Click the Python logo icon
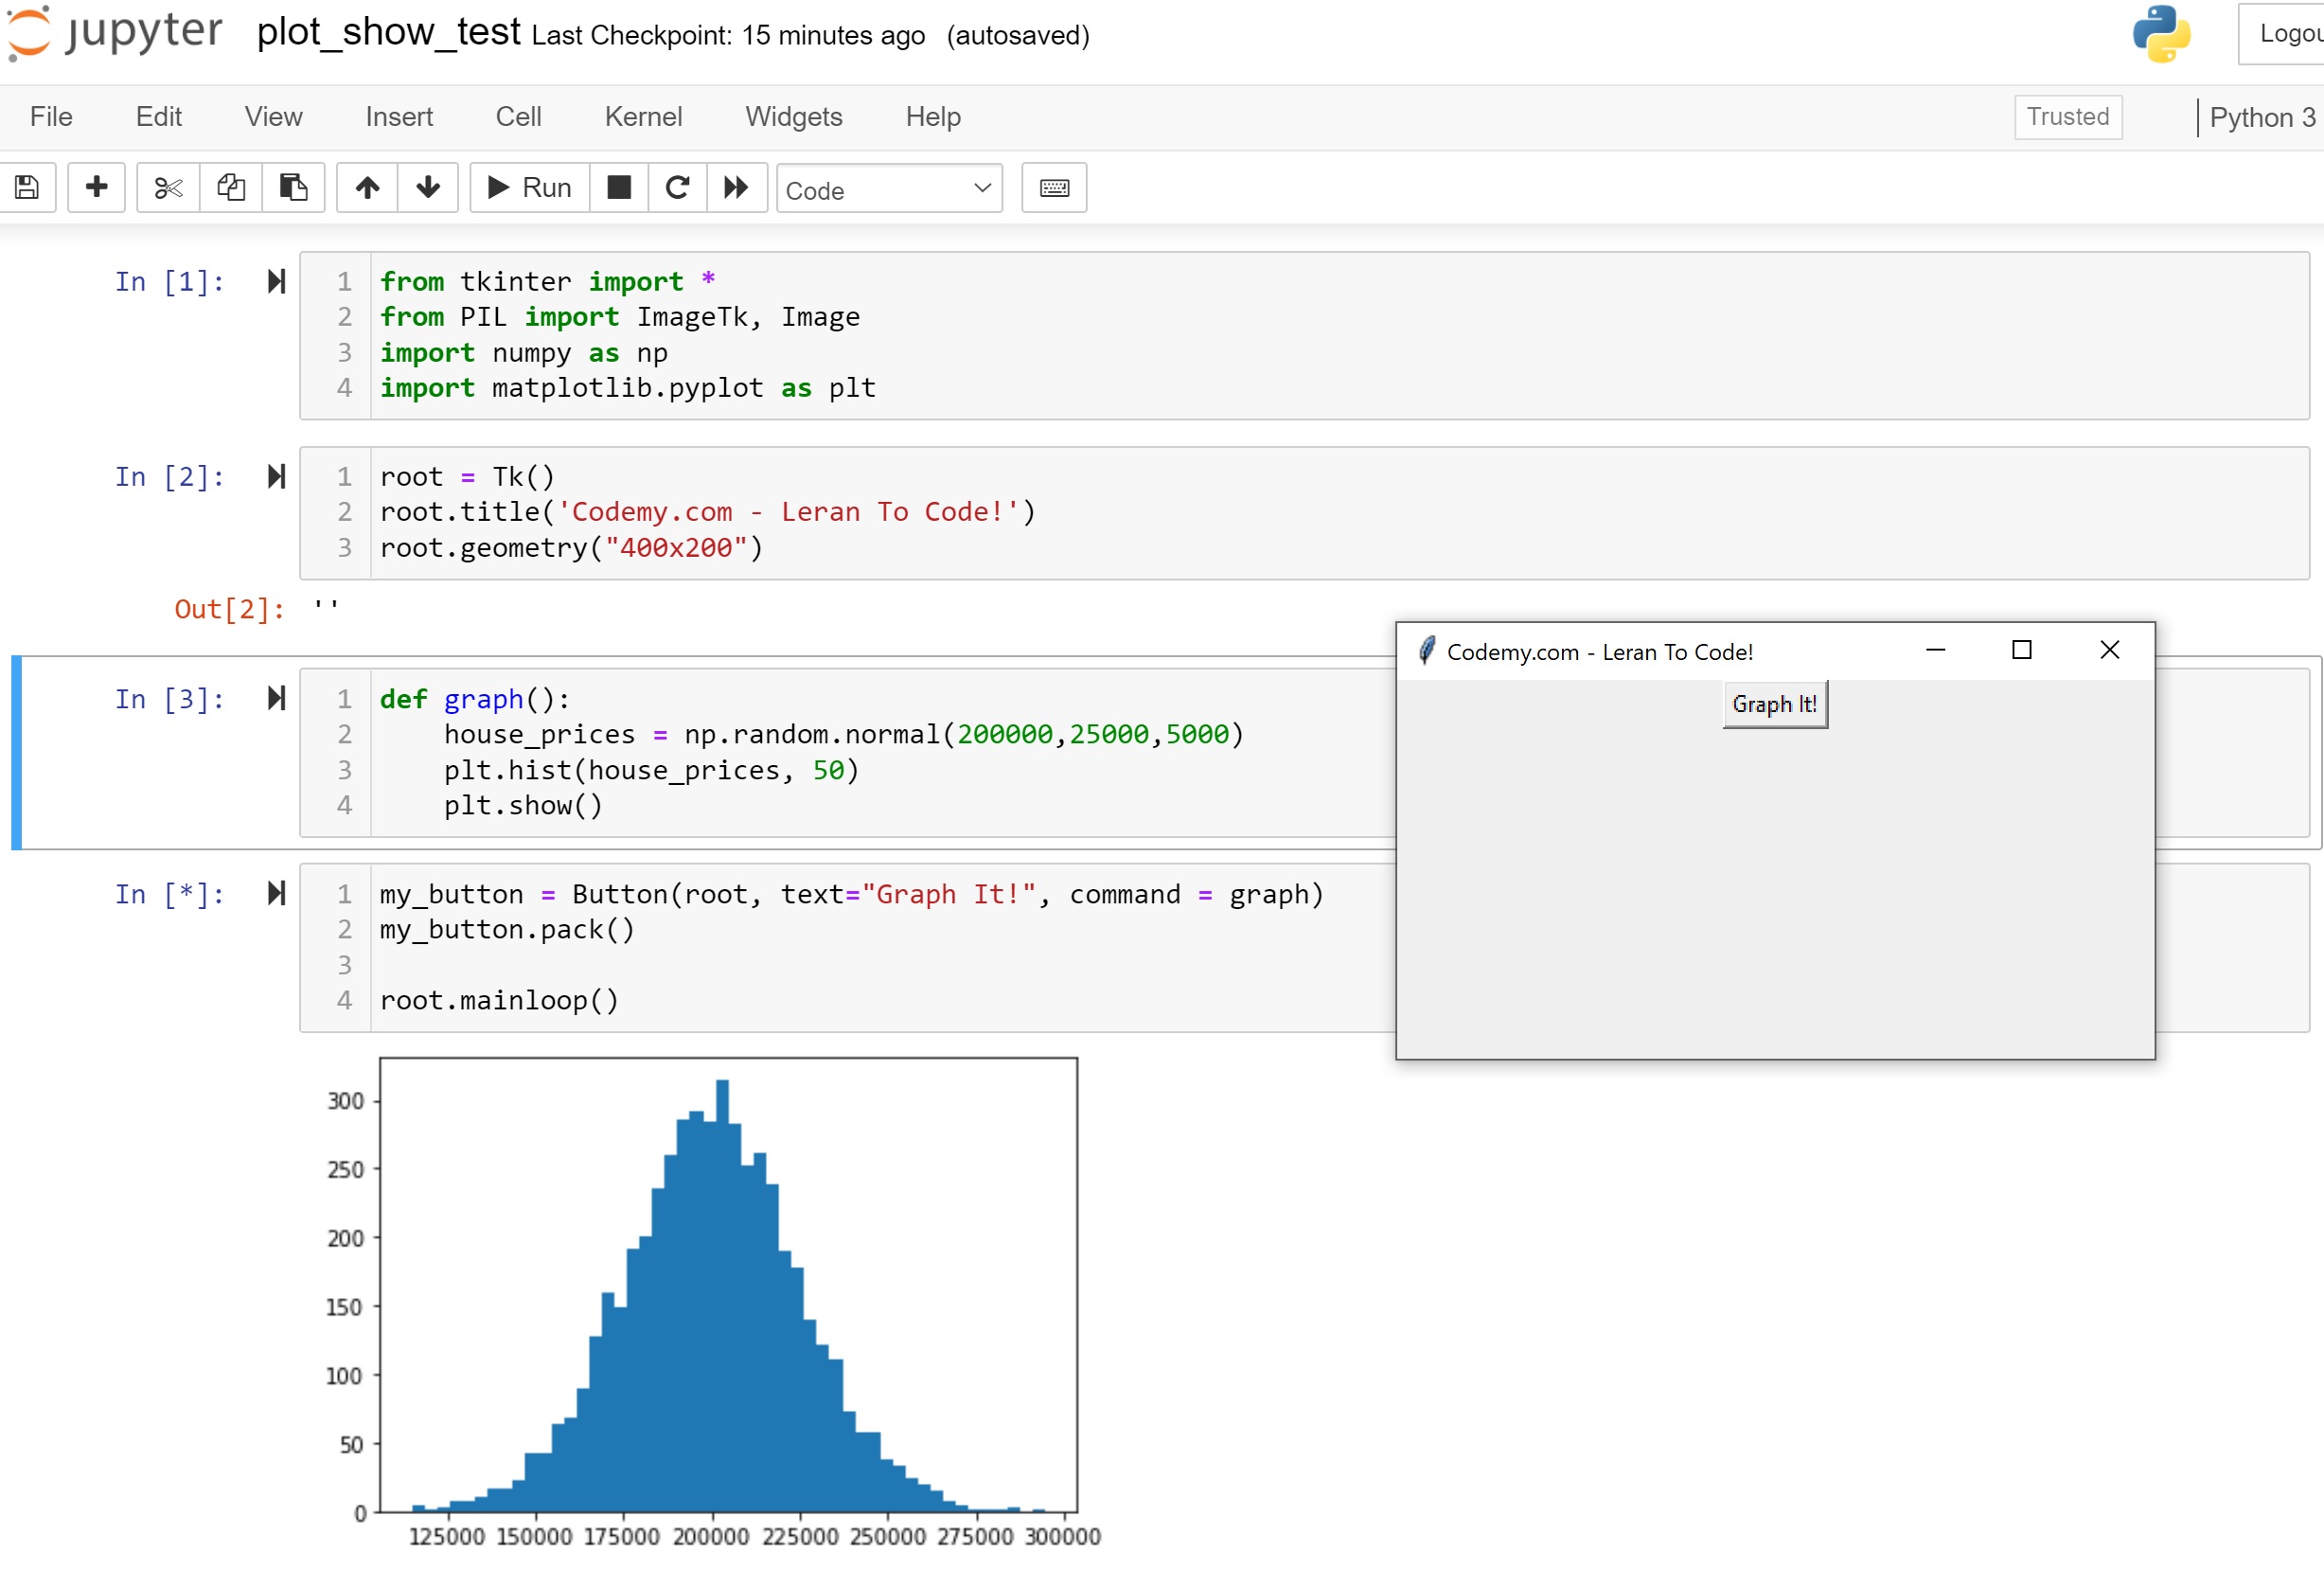The height and width of the screenshot is (1588, 2324). [2161, 33]
